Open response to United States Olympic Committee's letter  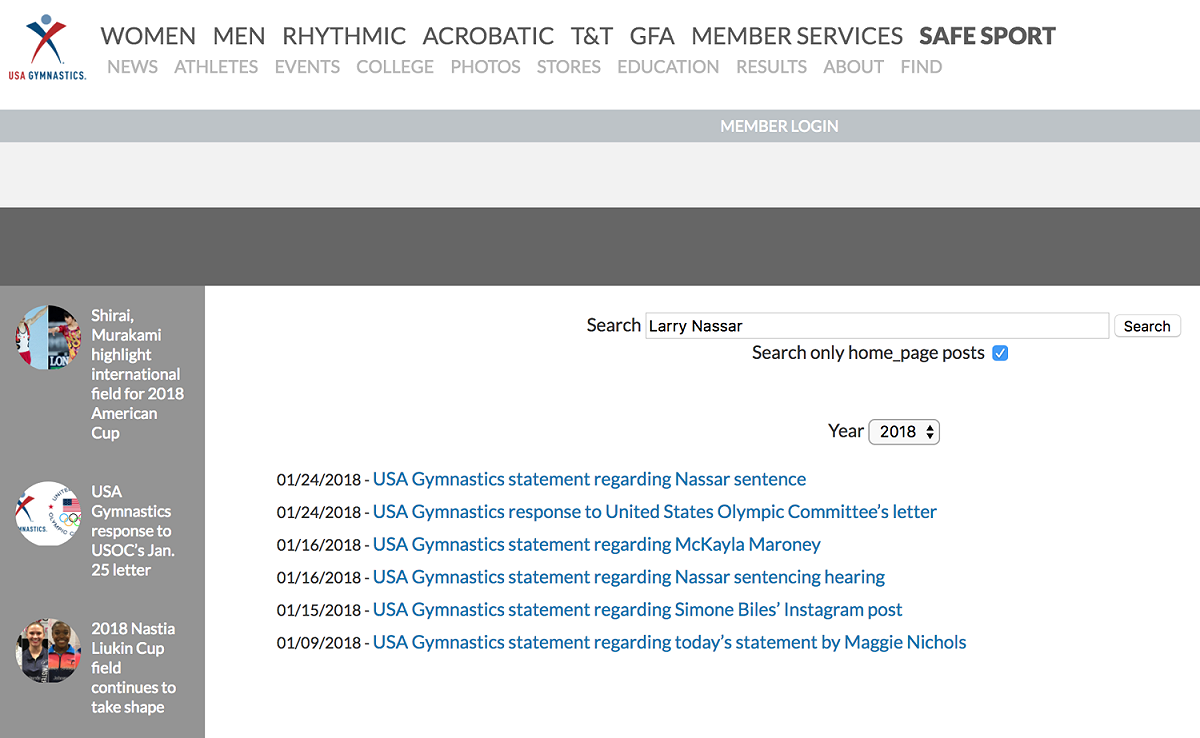pos(655,512)
